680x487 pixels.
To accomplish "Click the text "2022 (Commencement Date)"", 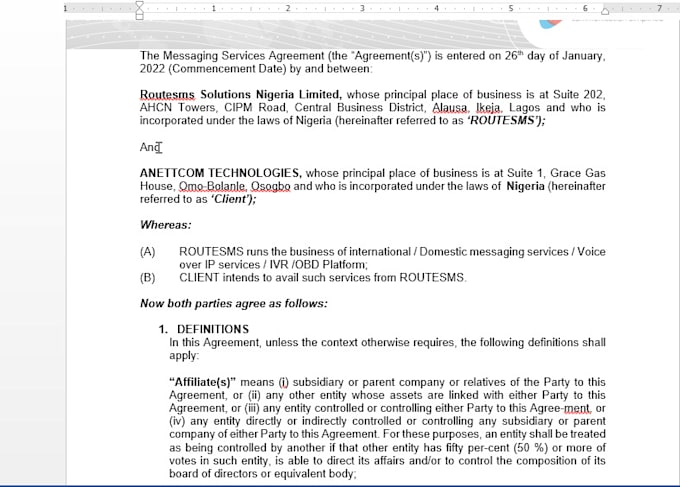I will [213, 69].
